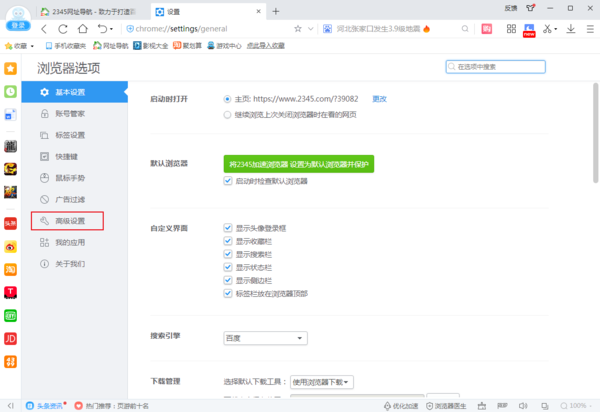600x412 pixels.
Task: Toggle 标签栏放在浏览器顶部 checkbox
Action: coord(228,293)
